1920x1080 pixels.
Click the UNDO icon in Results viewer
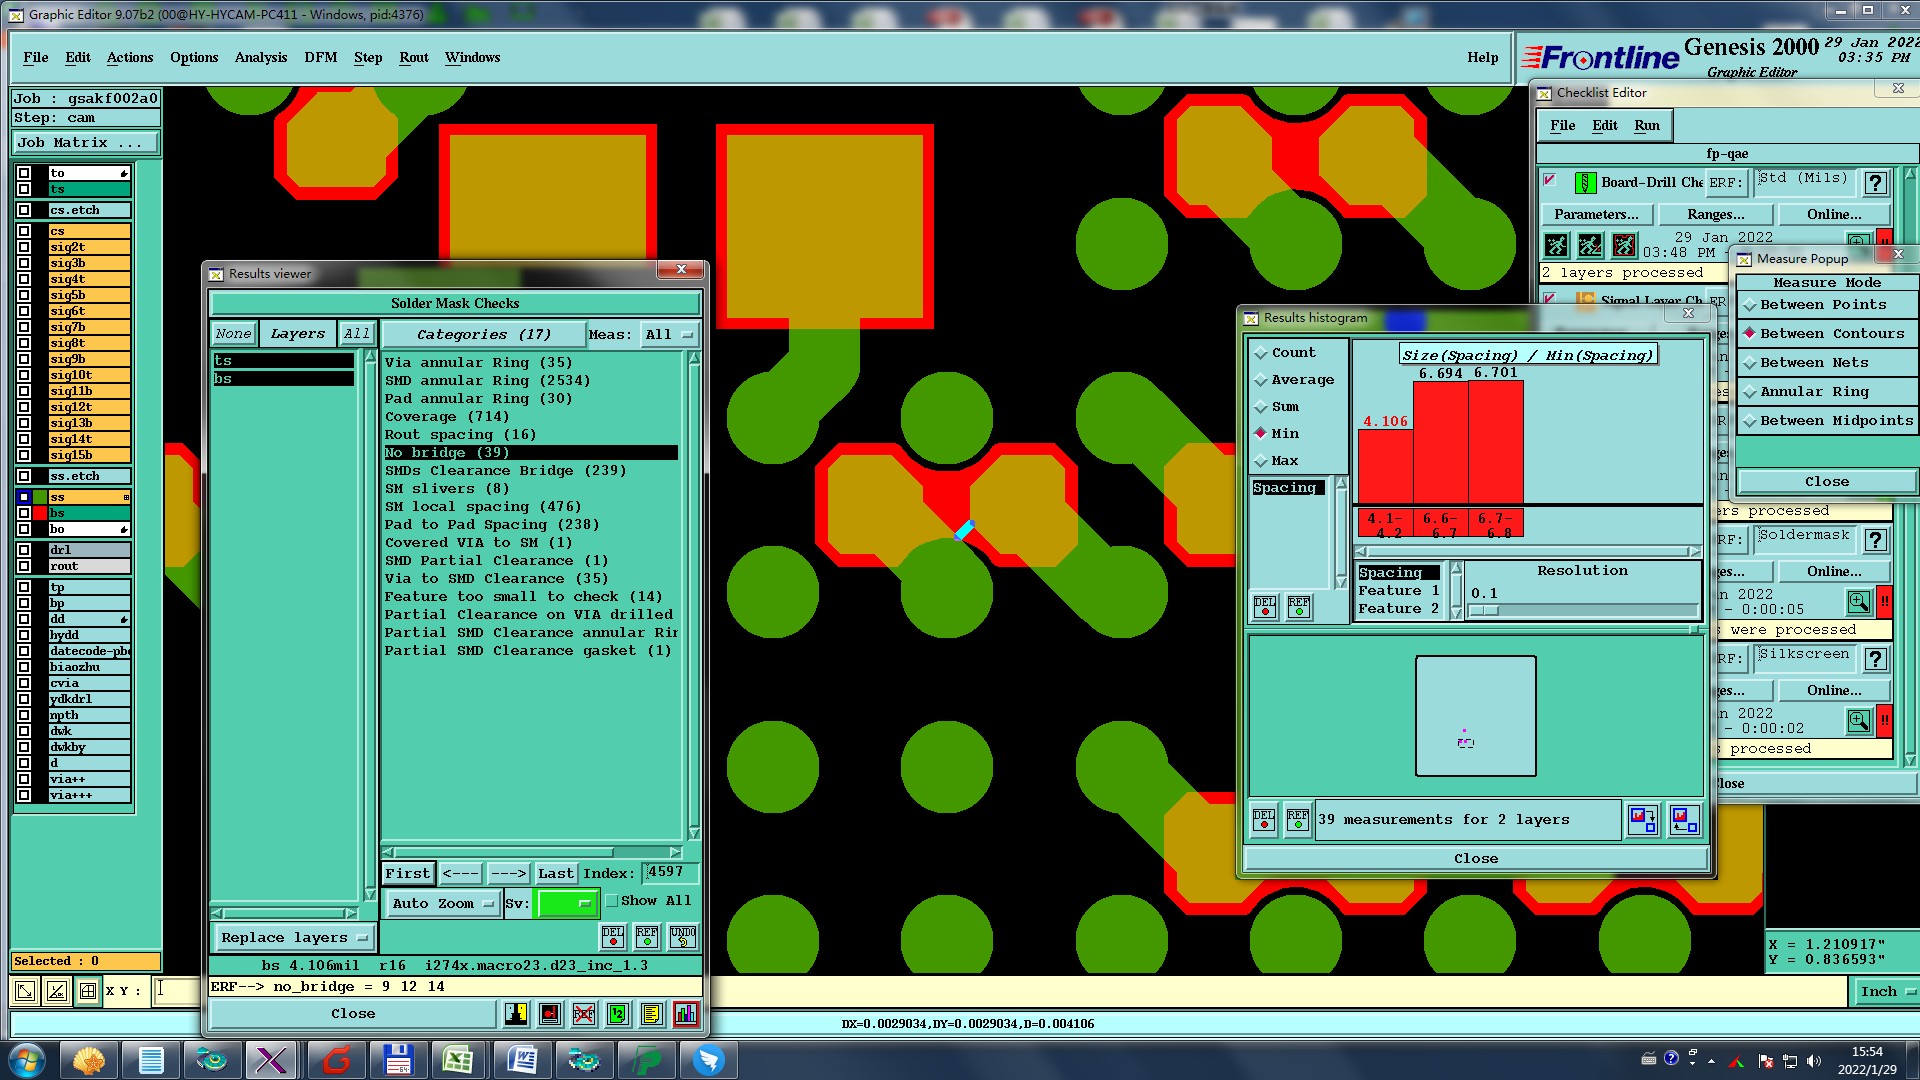[683, 936]
